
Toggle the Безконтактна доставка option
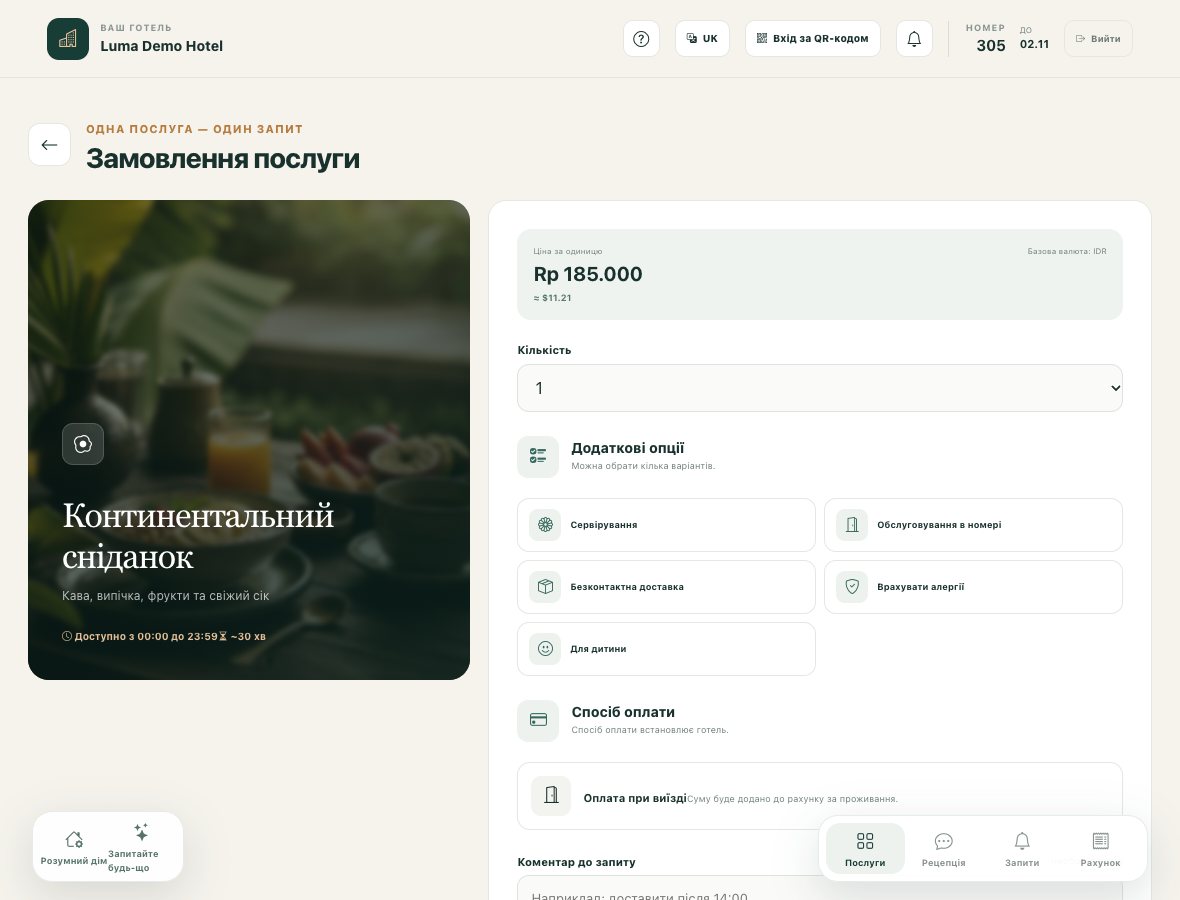tap(666, 587)
